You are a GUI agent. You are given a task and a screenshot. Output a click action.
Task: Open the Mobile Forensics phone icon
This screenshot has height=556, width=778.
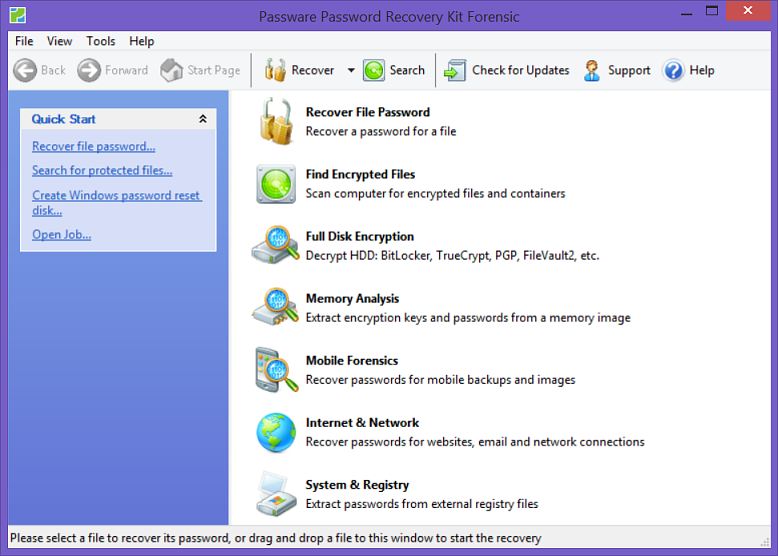(276, 370)
